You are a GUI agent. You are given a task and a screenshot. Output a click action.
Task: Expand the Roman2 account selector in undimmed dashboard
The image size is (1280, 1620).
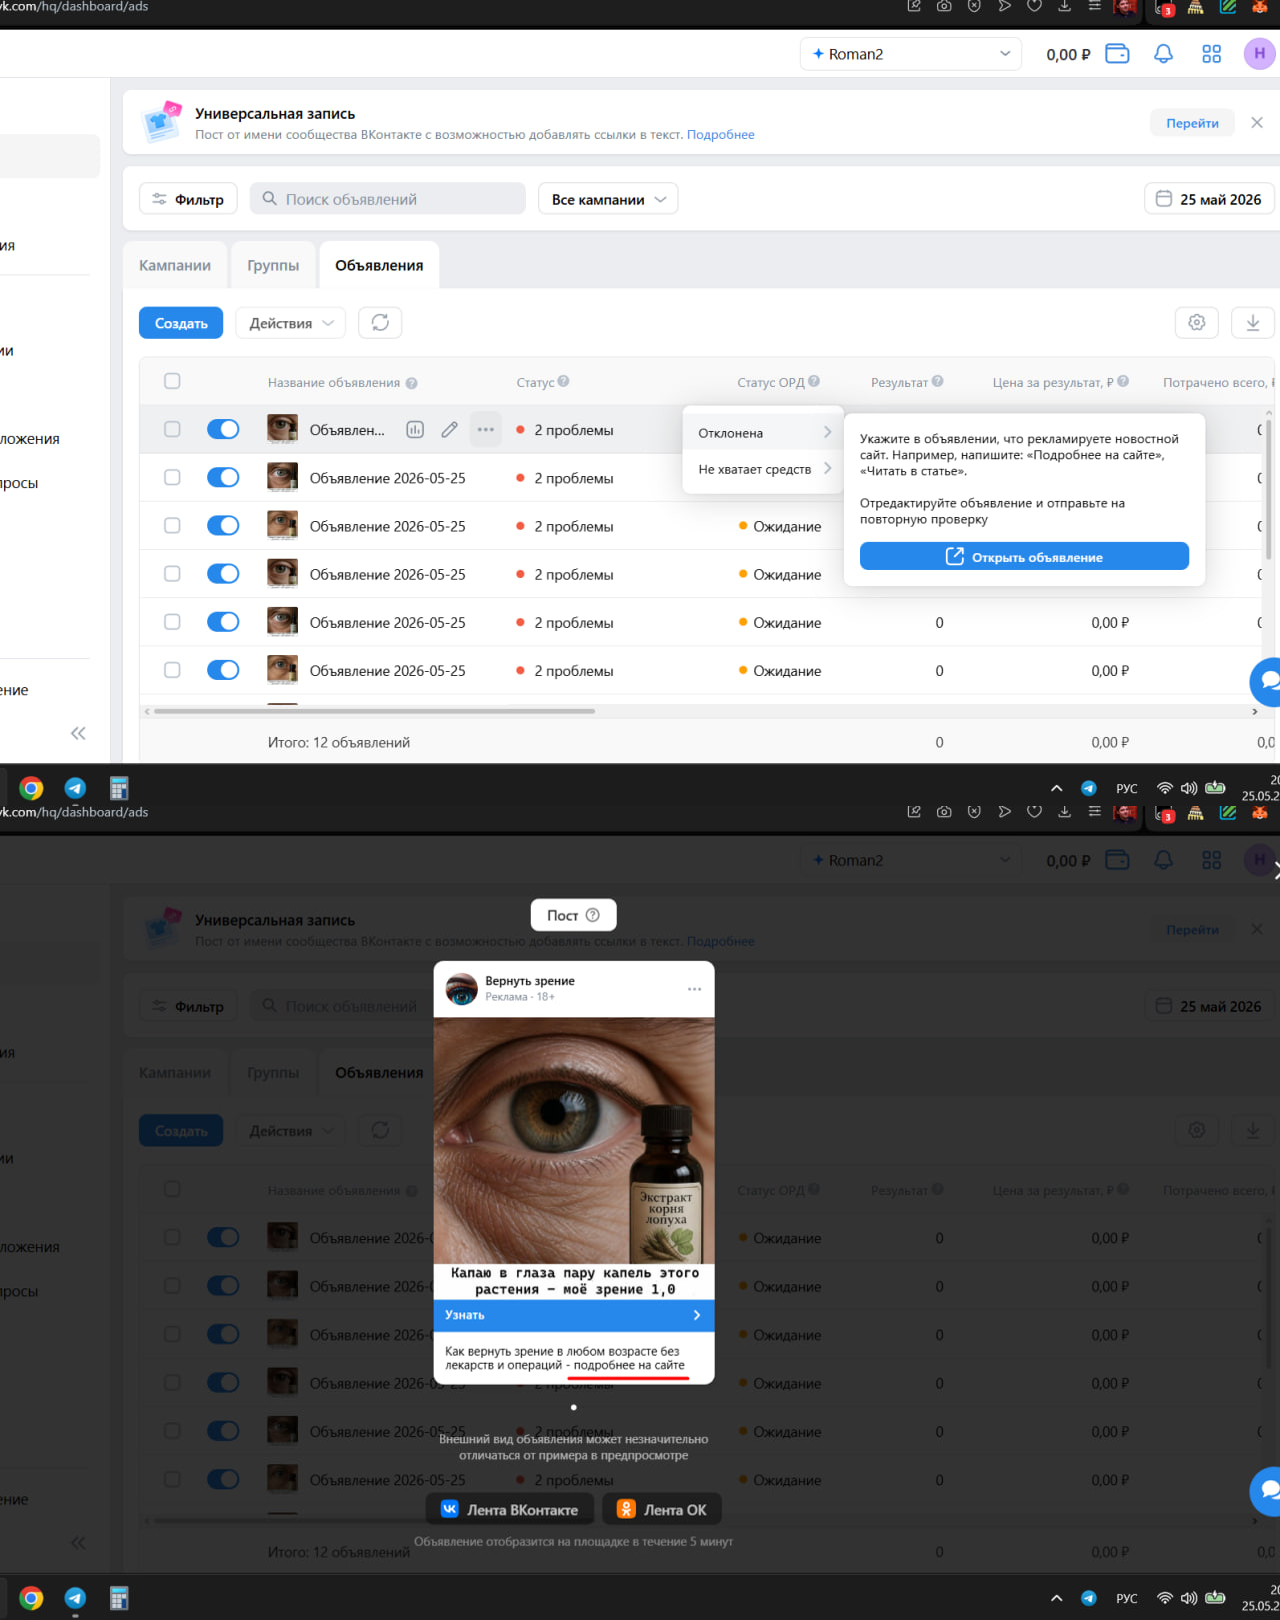pyautogui.click(x=911, y=54)
